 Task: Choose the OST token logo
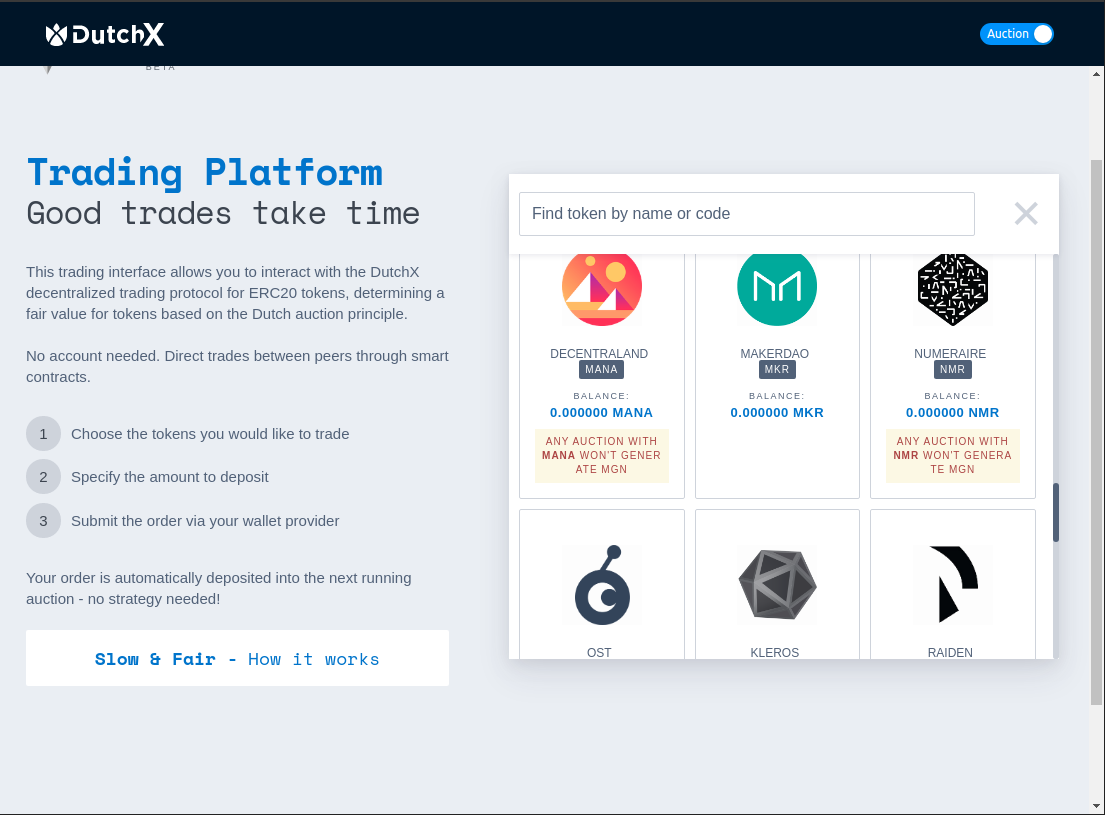click(x=602, y=585)
